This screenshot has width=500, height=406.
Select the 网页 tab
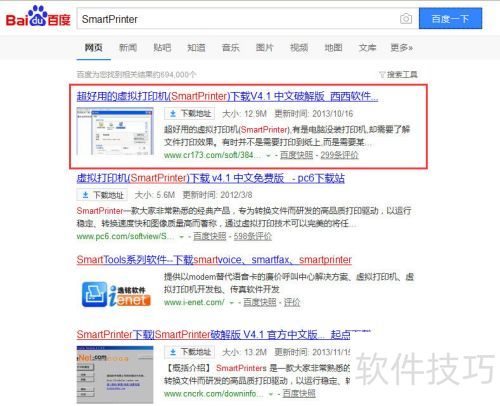click(x=93, y=48)
